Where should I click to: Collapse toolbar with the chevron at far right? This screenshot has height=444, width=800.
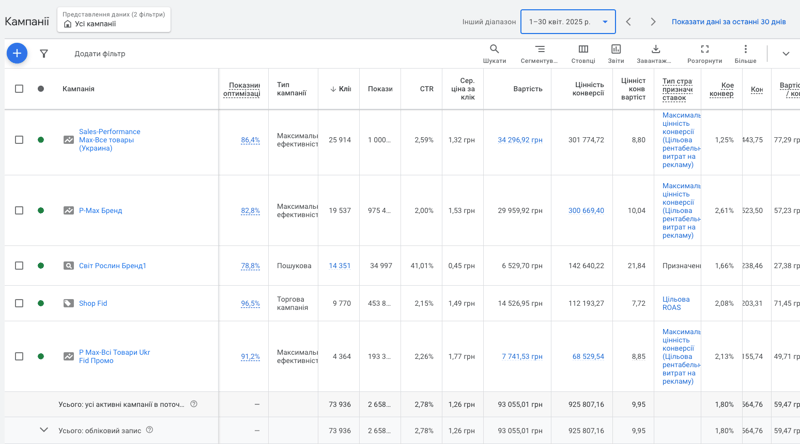tap(786, 54)
